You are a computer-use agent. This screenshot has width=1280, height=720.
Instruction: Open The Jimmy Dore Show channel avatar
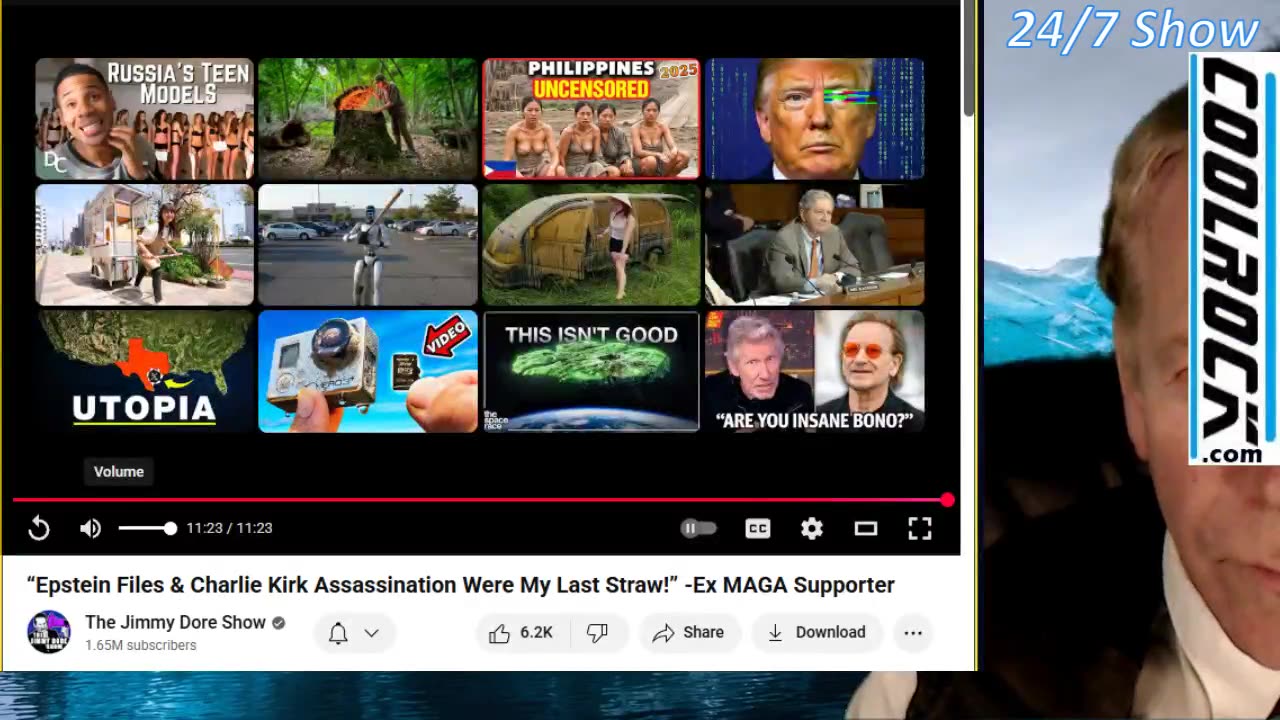(48, 632)
